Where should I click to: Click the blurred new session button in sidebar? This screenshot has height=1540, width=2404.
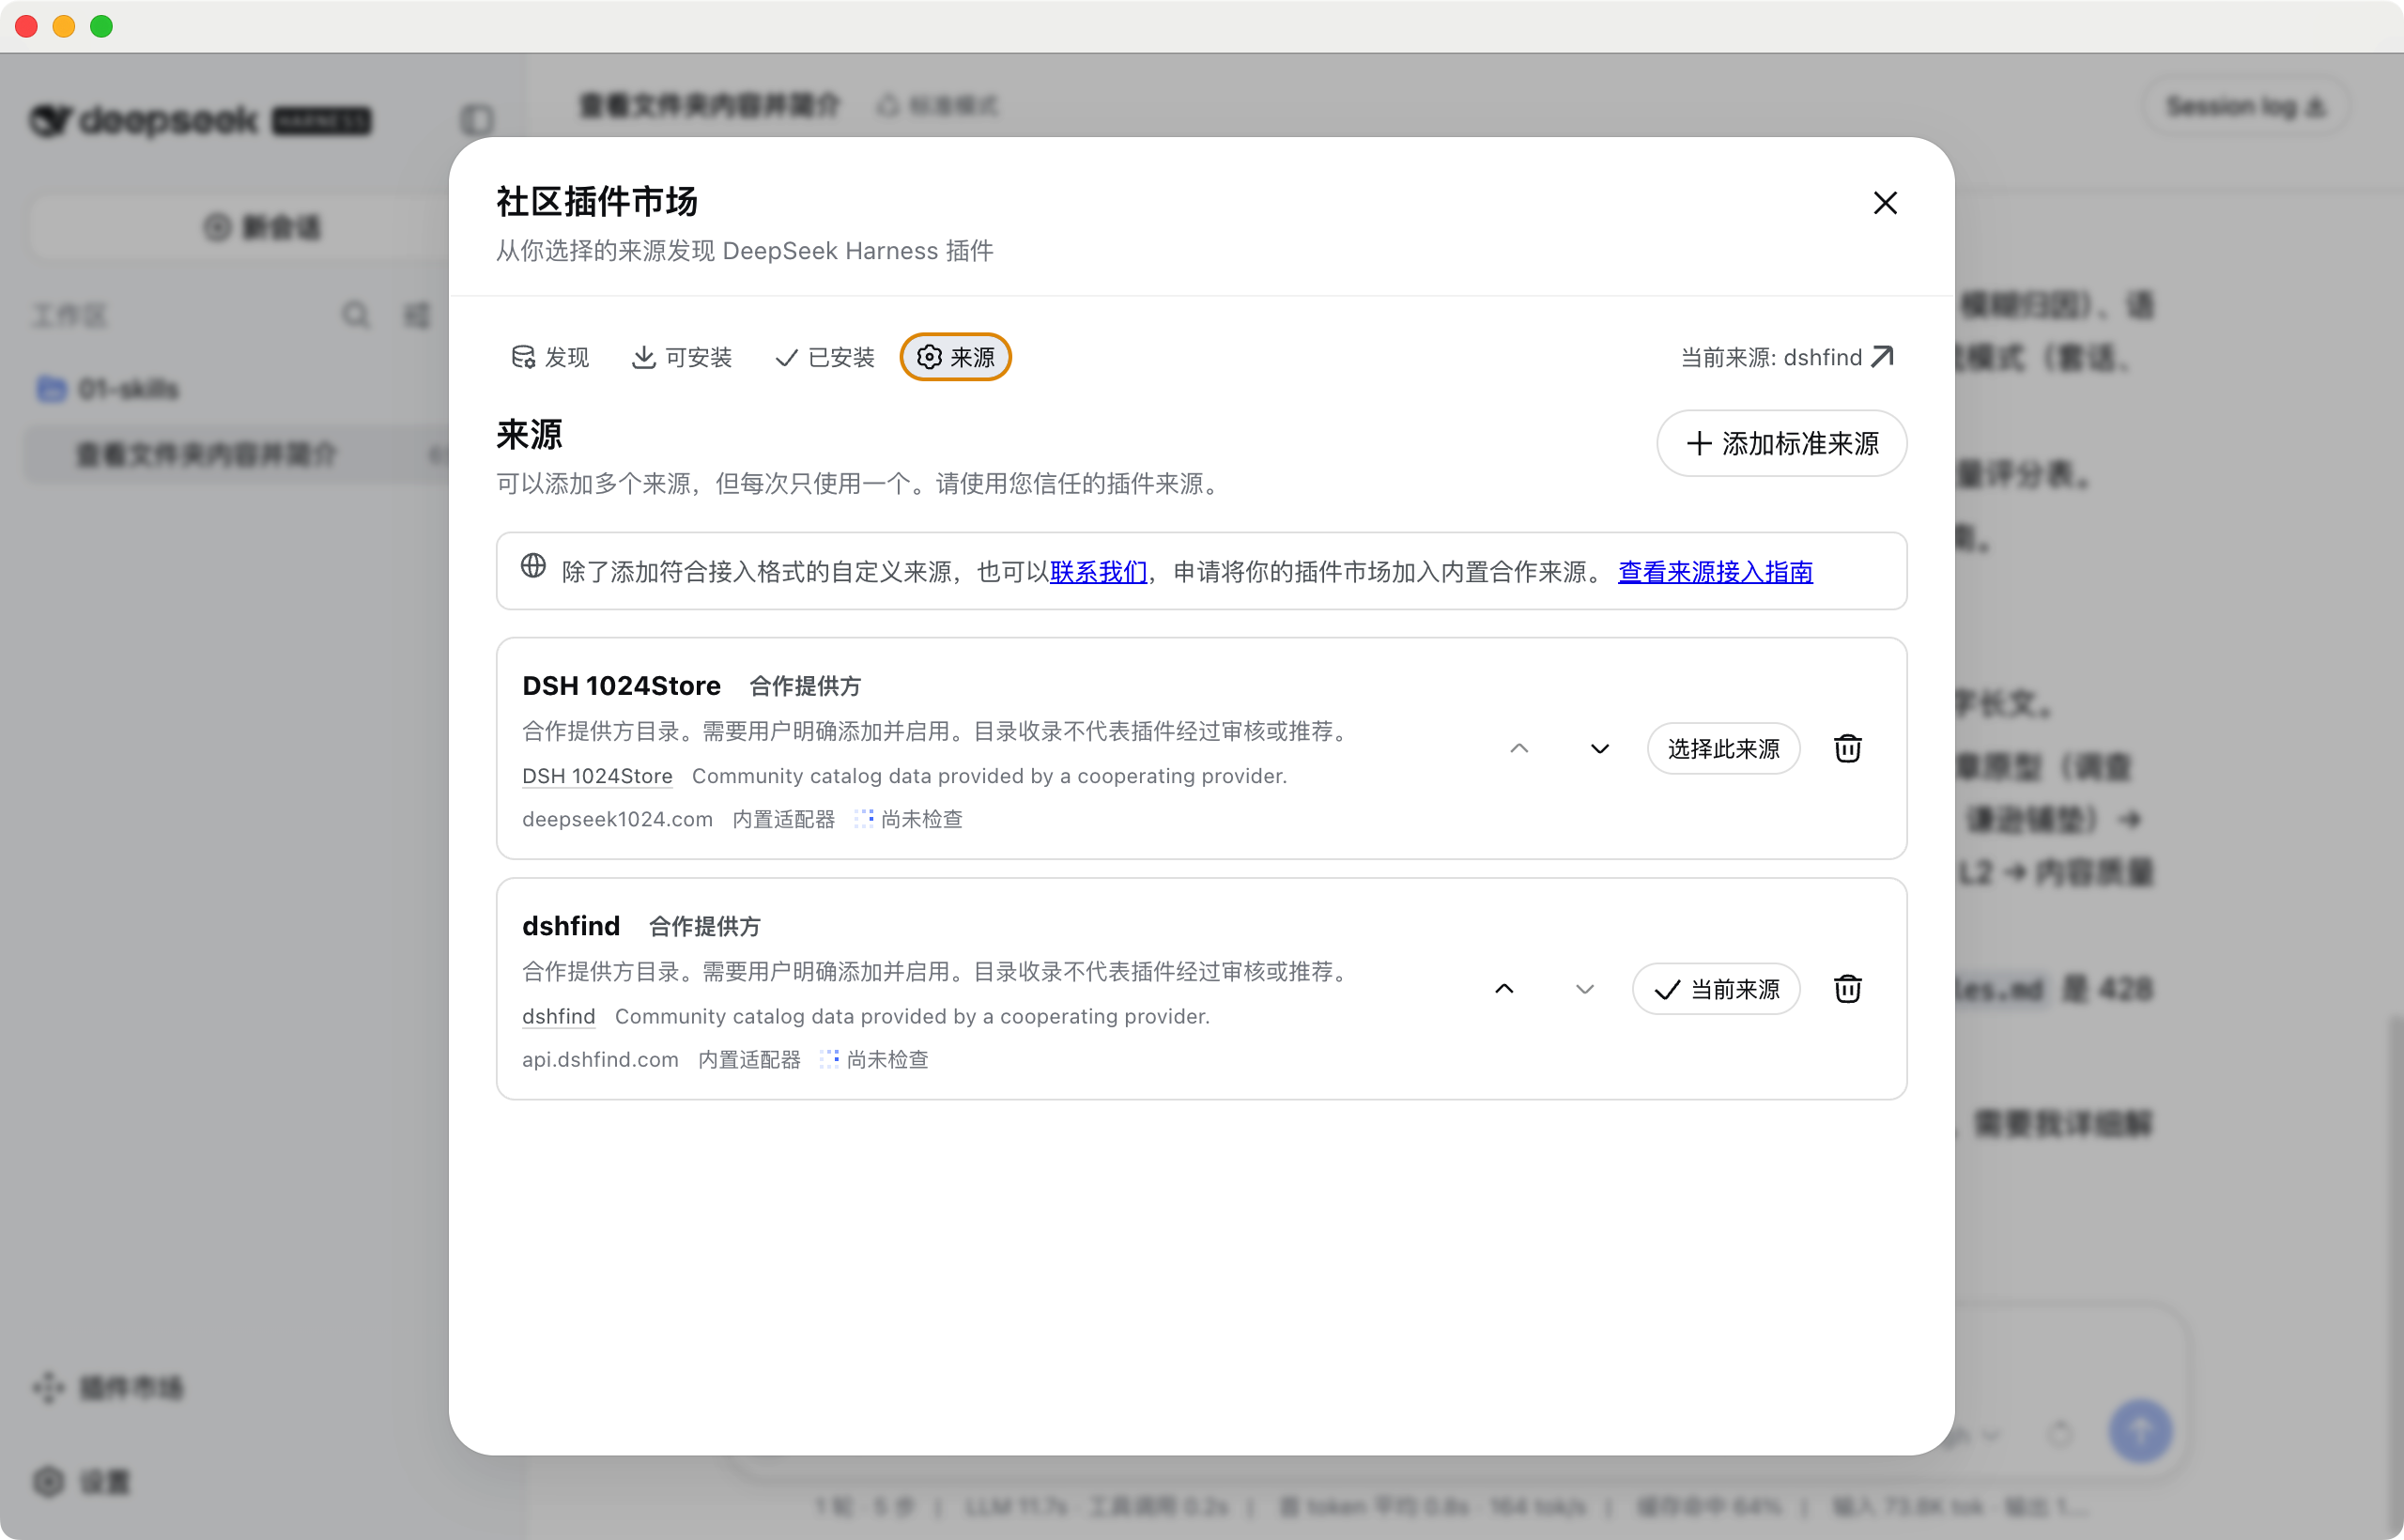tap(262, 227)
